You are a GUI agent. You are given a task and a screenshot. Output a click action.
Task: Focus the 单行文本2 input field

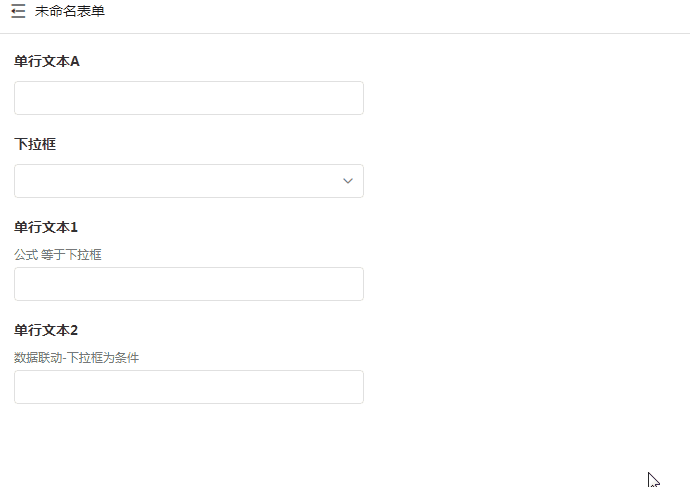click(188, 387)
